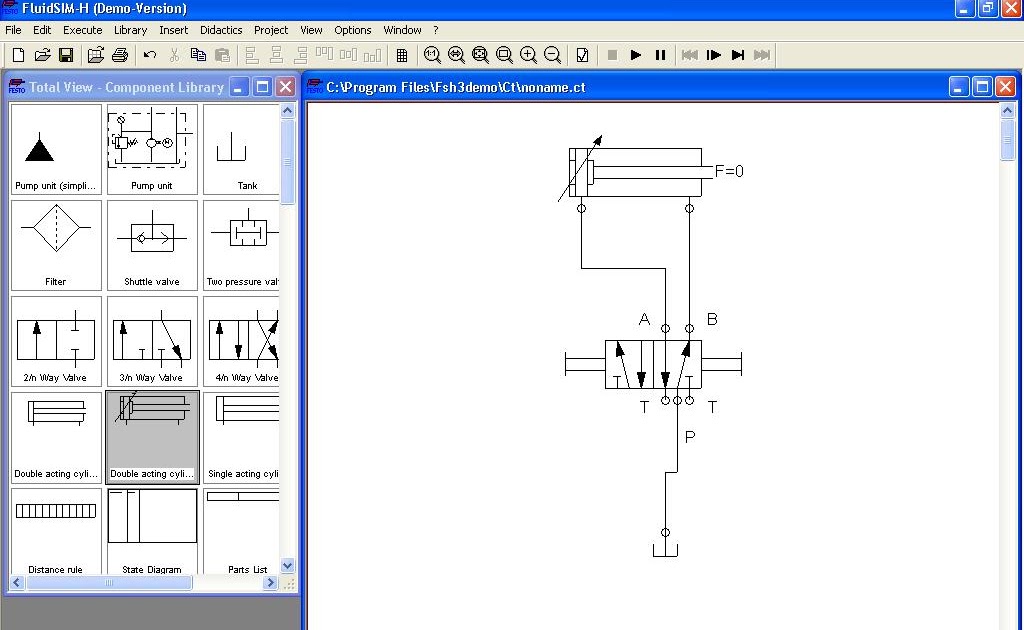Select the Filter component
Image resolution: width=1024 pixels, height=630 pixels.
coord(56,245)
